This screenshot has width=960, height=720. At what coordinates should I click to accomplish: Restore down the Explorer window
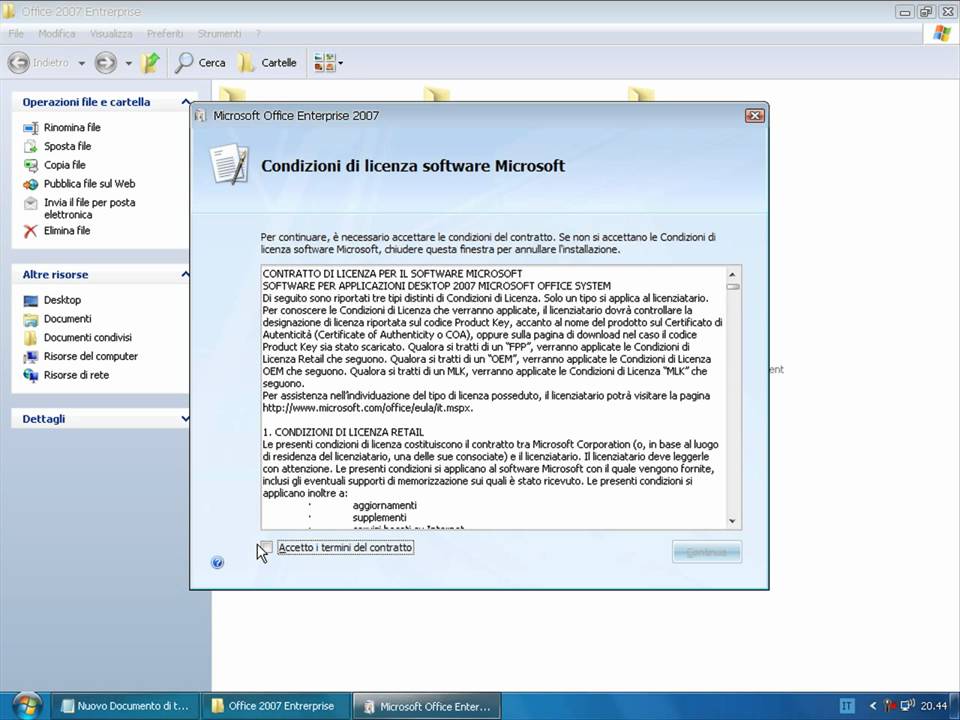[x=926, y=12]
